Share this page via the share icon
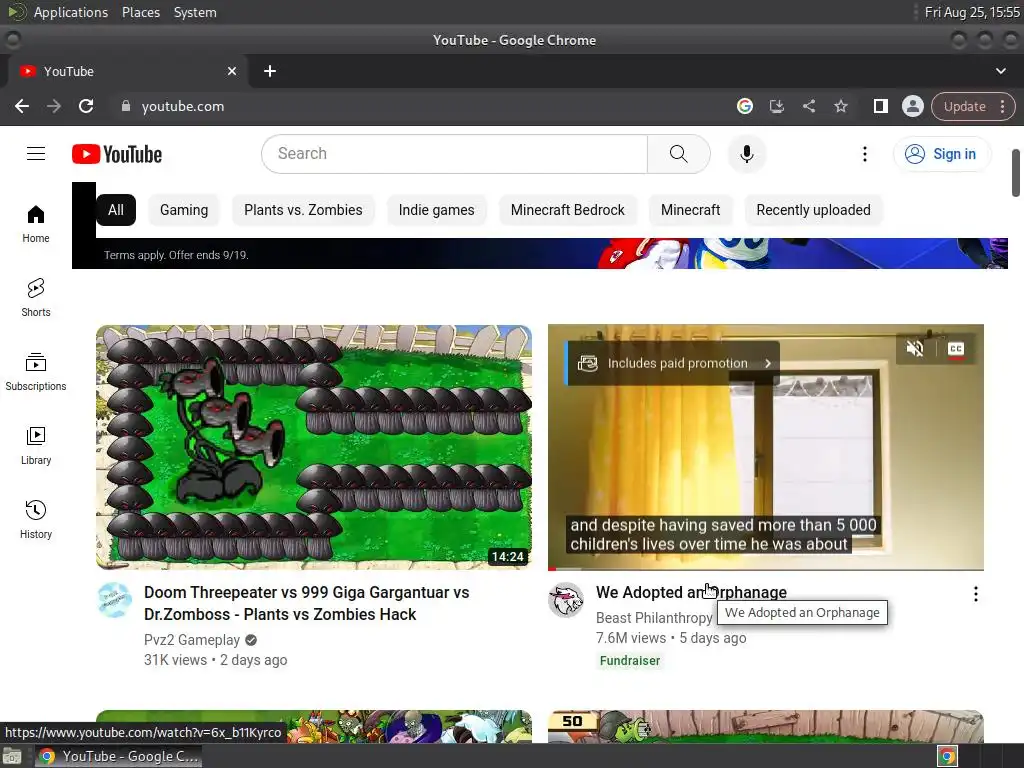This screenshot has width=1024, height=768. [808, 106]
